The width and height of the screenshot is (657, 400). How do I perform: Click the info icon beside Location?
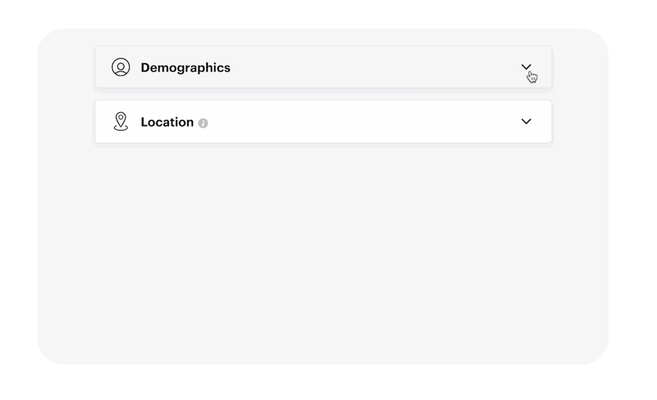point(203,123)
